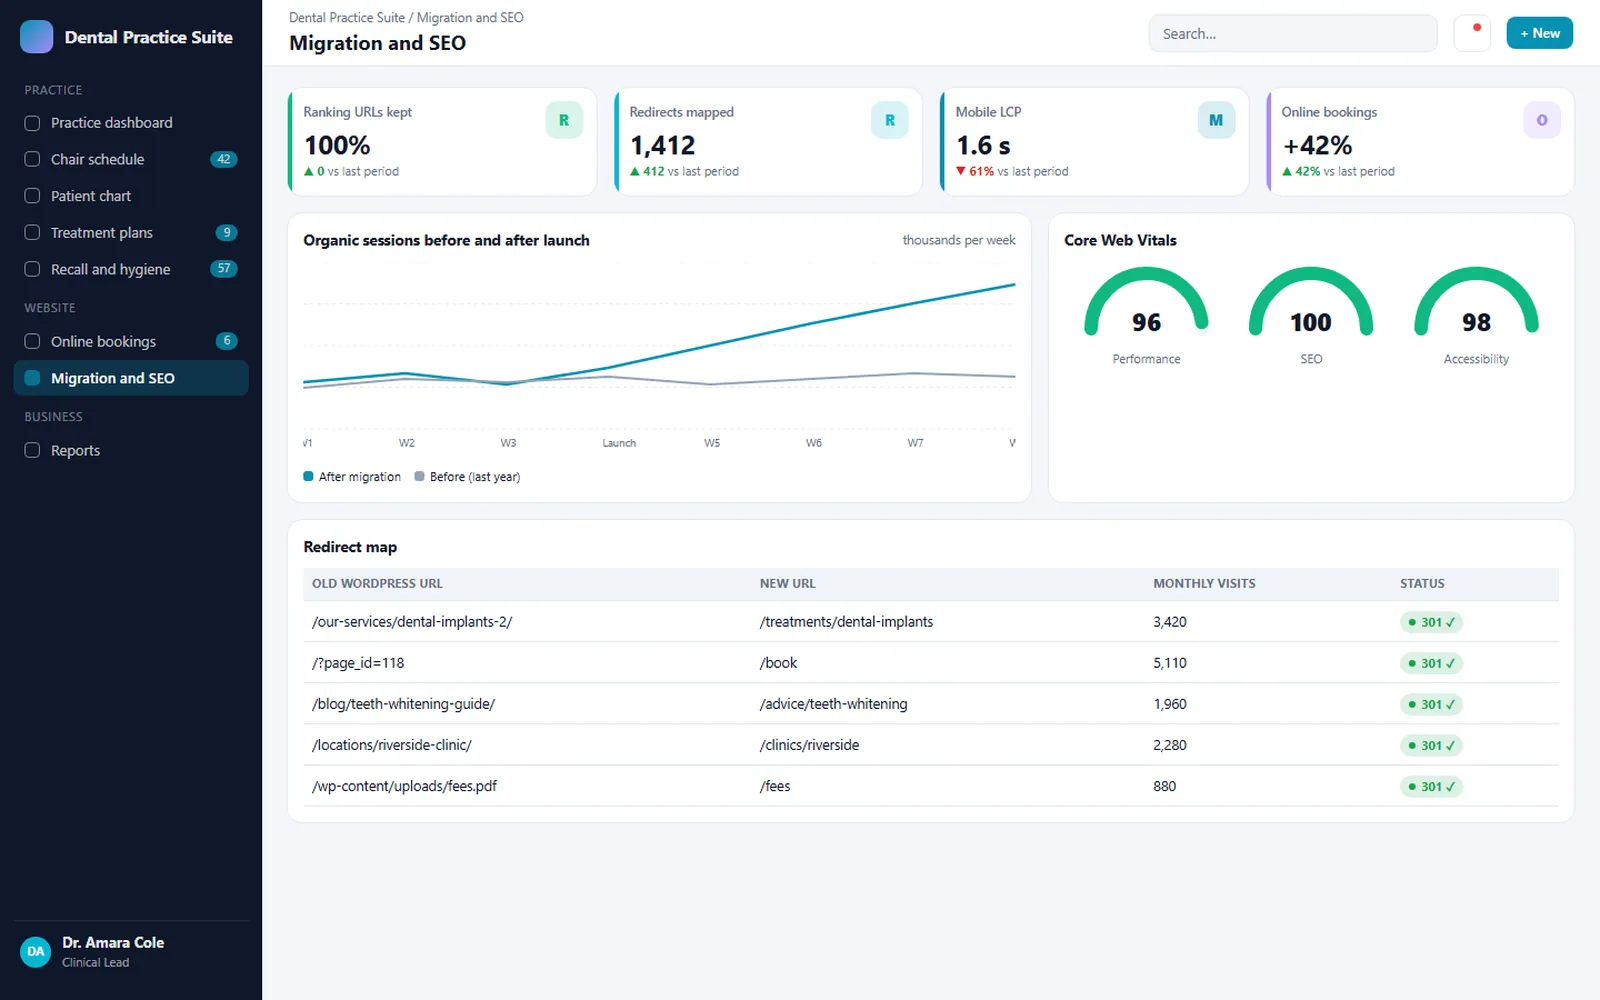Click the + New button
This screenshot has width=1600, height=1000.
coord(1540,33)
